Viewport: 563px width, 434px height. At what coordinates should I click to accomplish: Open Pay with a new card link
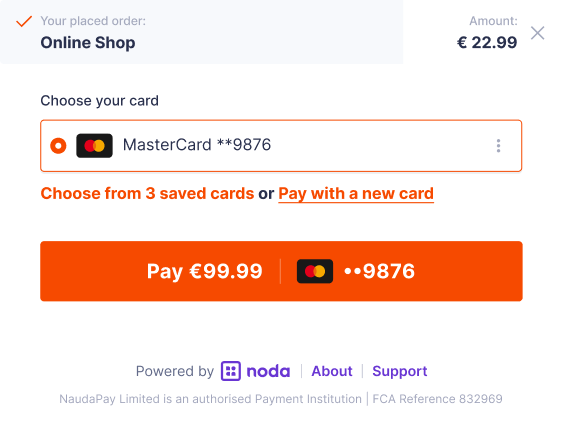356,194
